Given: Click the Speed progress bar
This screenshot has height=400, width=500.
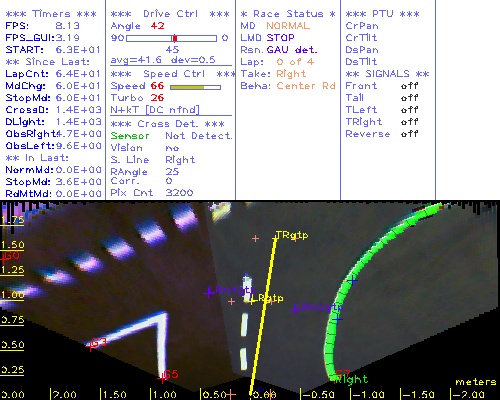Looking at the screenshot, I should (x=195, y=87).
